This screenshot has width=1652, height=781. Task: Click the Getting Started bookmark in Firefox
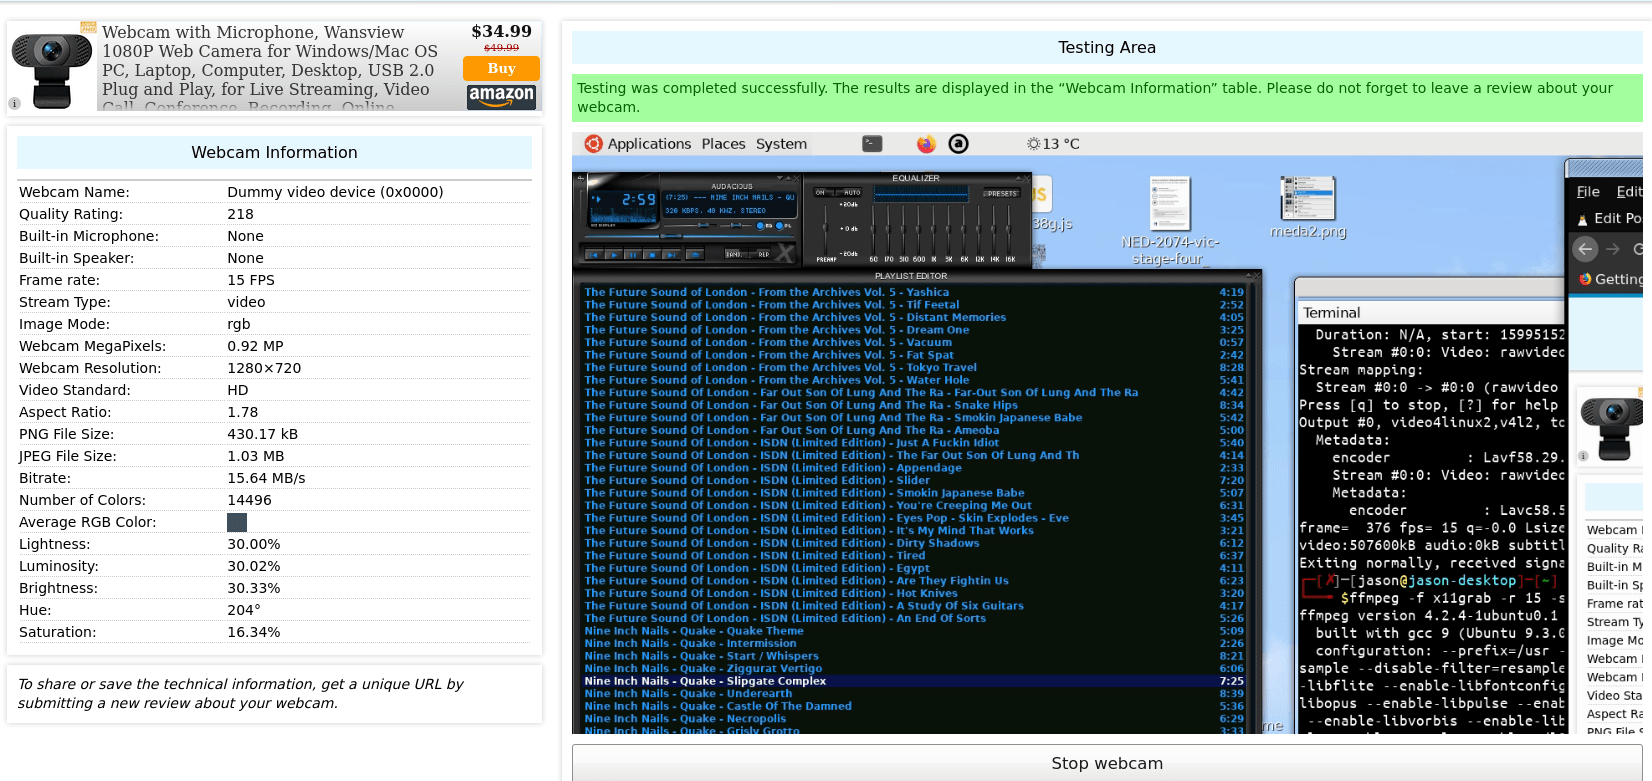(x=1610, y=279)
